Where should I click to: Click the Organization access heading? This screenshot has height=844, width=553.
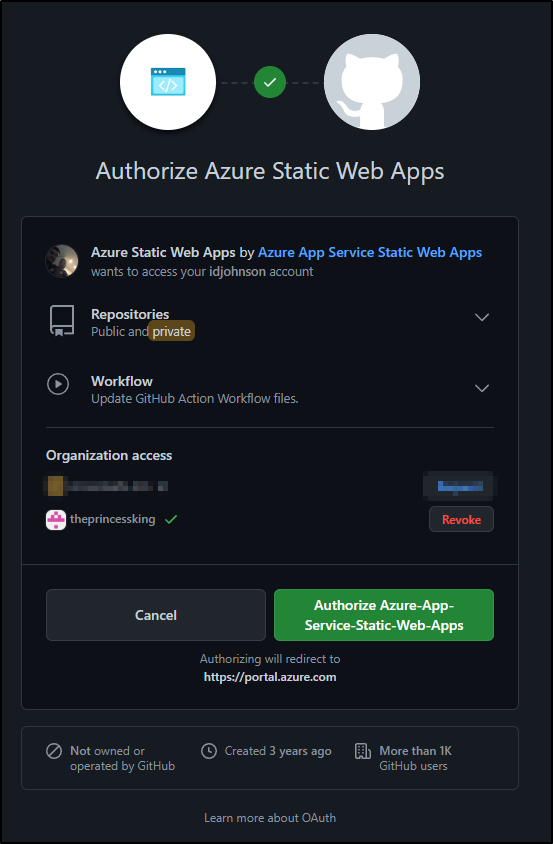pyautogui.click(x=109, y=455)
